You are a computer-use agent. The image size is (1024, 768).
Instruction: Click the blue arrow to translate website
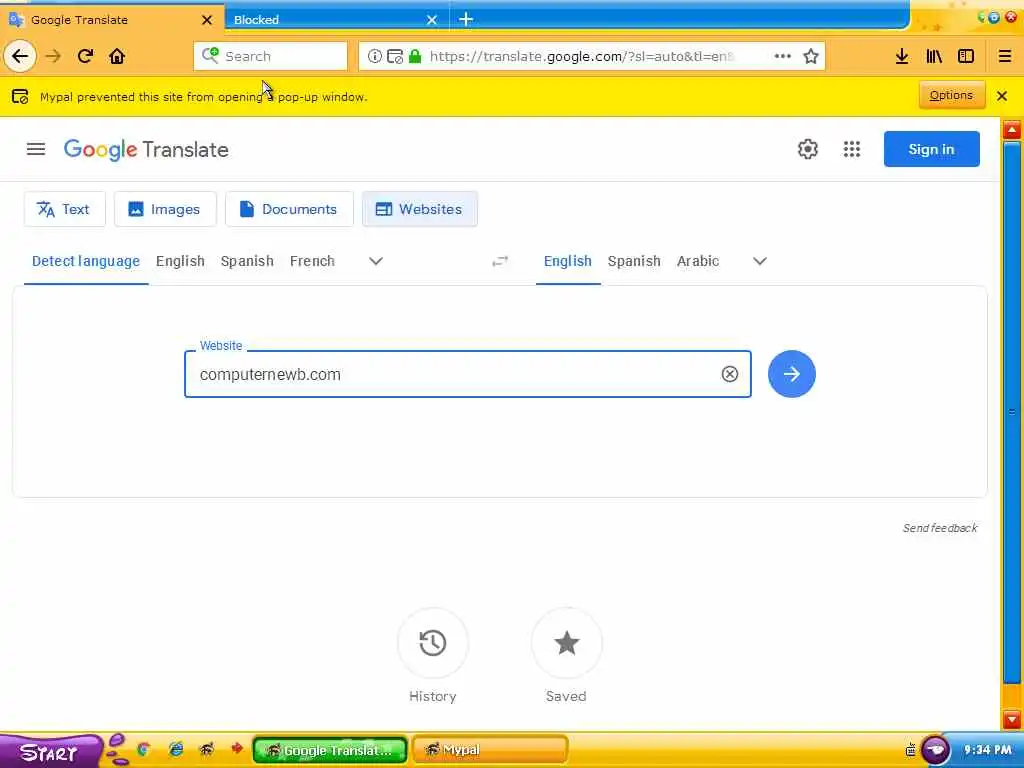792,374
